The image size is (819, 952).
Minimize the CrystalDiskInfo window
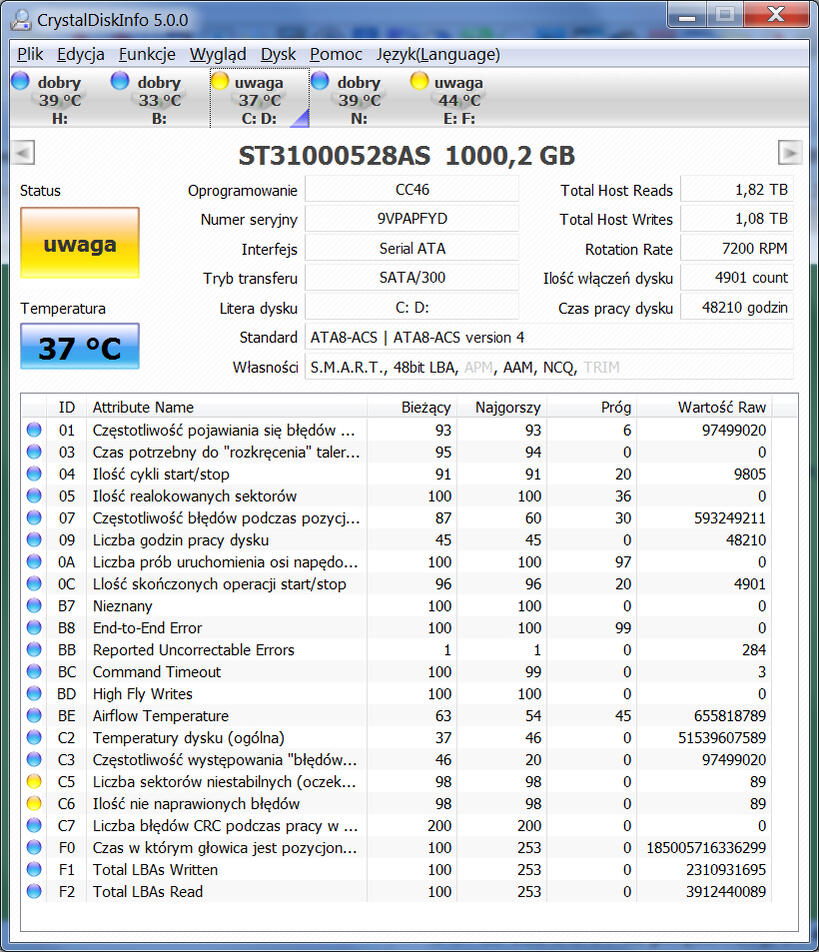687,15
